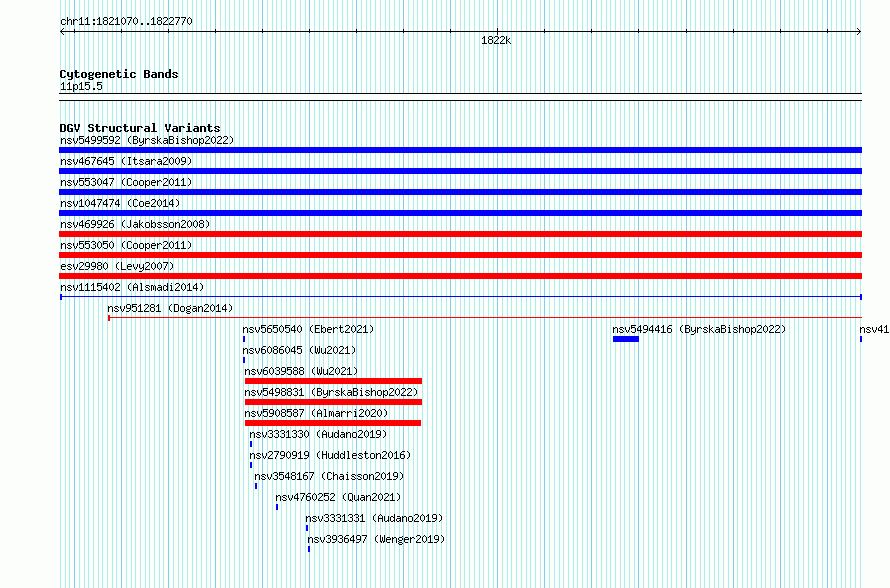This screenshot has height=588, width=890.
Task: Click the red bar under nsv553050
Action: click(x=460, y=255)
